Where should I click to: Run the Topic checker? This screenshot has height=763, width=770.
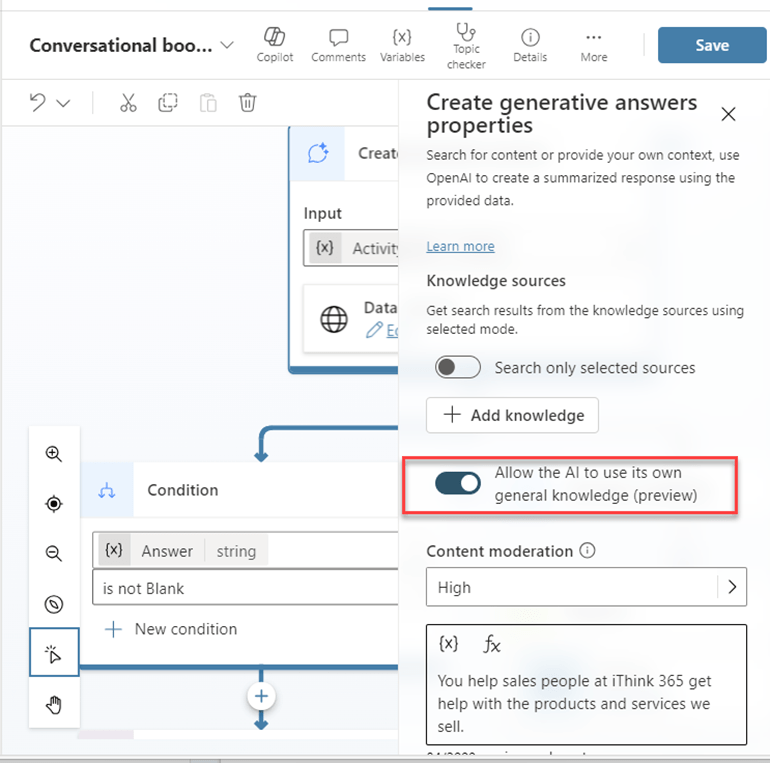pos(466,46)
